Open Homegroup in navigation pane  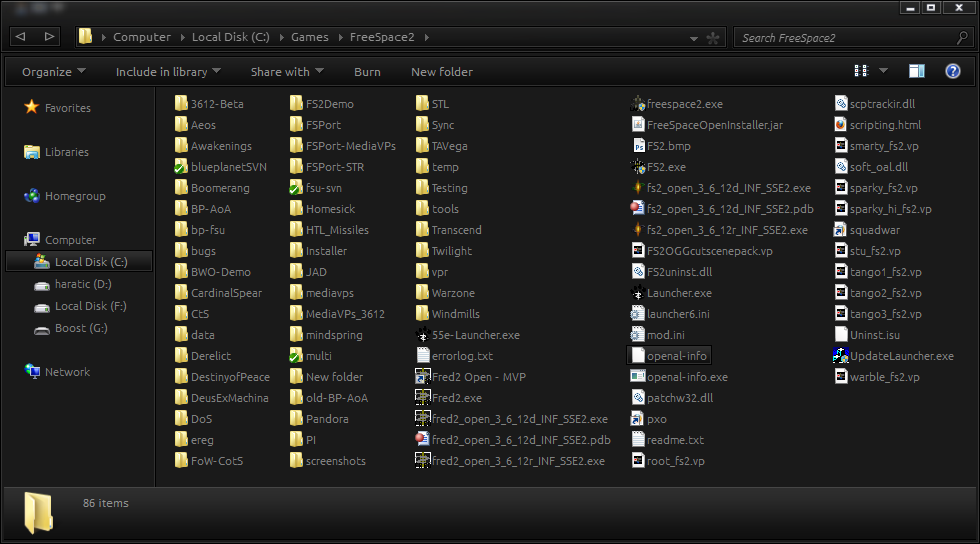point(65,196)
